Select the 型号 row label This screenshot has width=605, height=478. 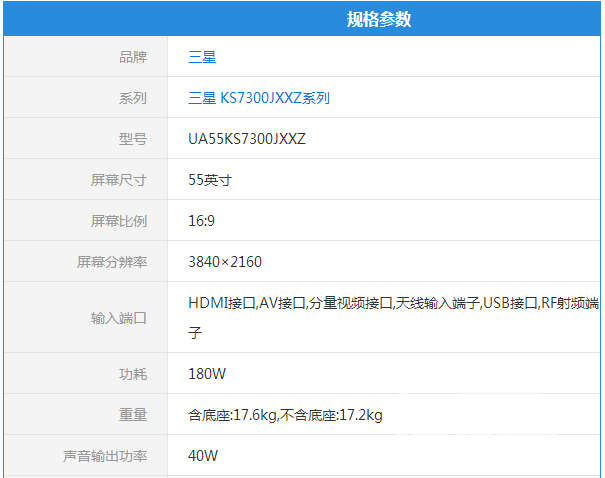click(x=133, y=139)
